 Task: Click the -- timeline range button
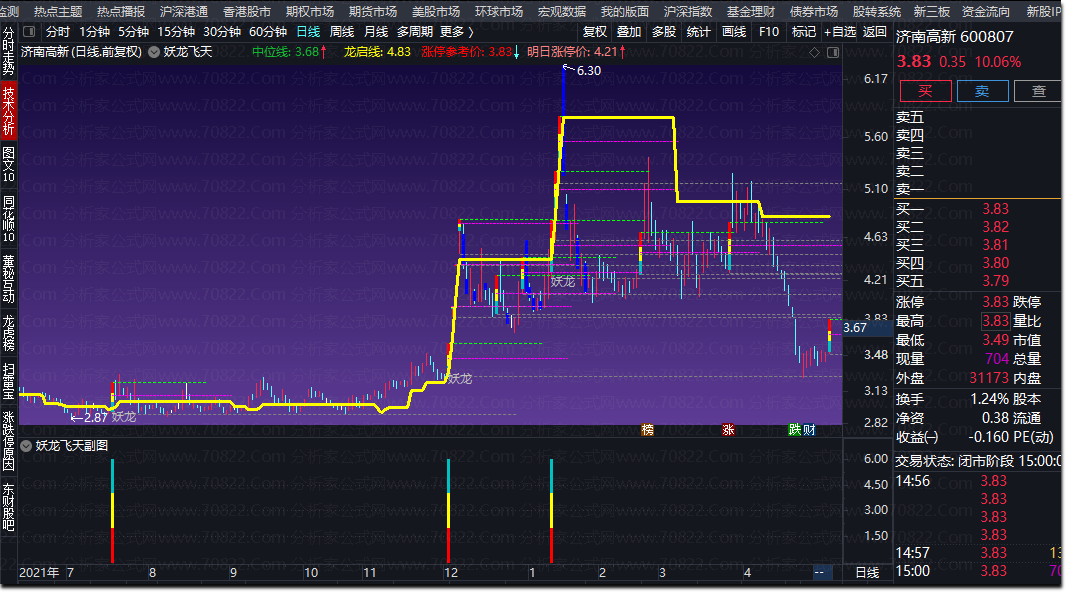819,572
